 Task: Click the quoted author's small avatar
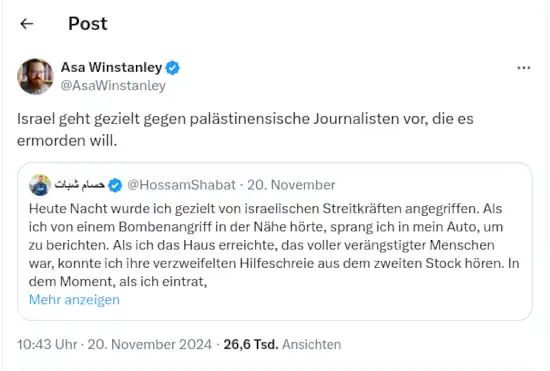[40, 185]
